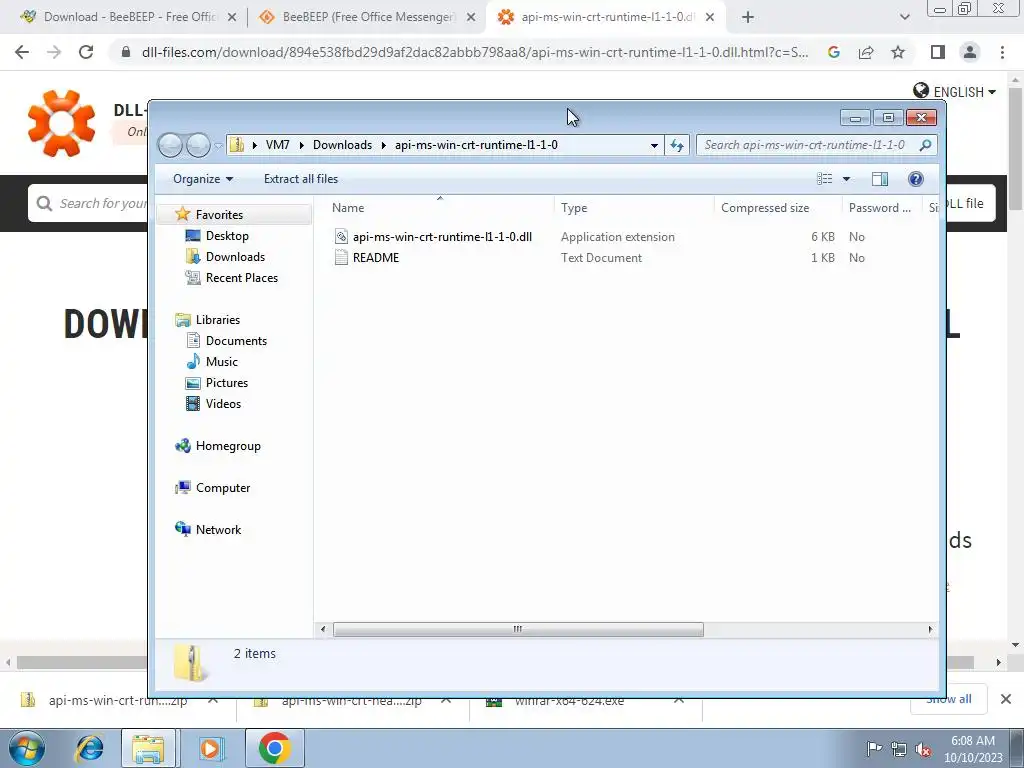
Task: Select the api-ms-win-crt-runtime-l1-1-0.dll file icon
Action: point(341,236)
